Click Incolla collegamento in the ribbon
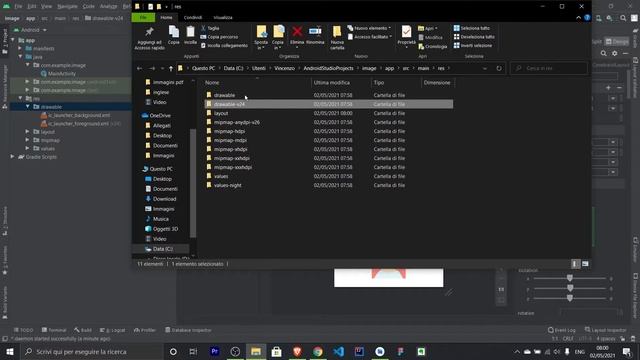 [224, 46]
